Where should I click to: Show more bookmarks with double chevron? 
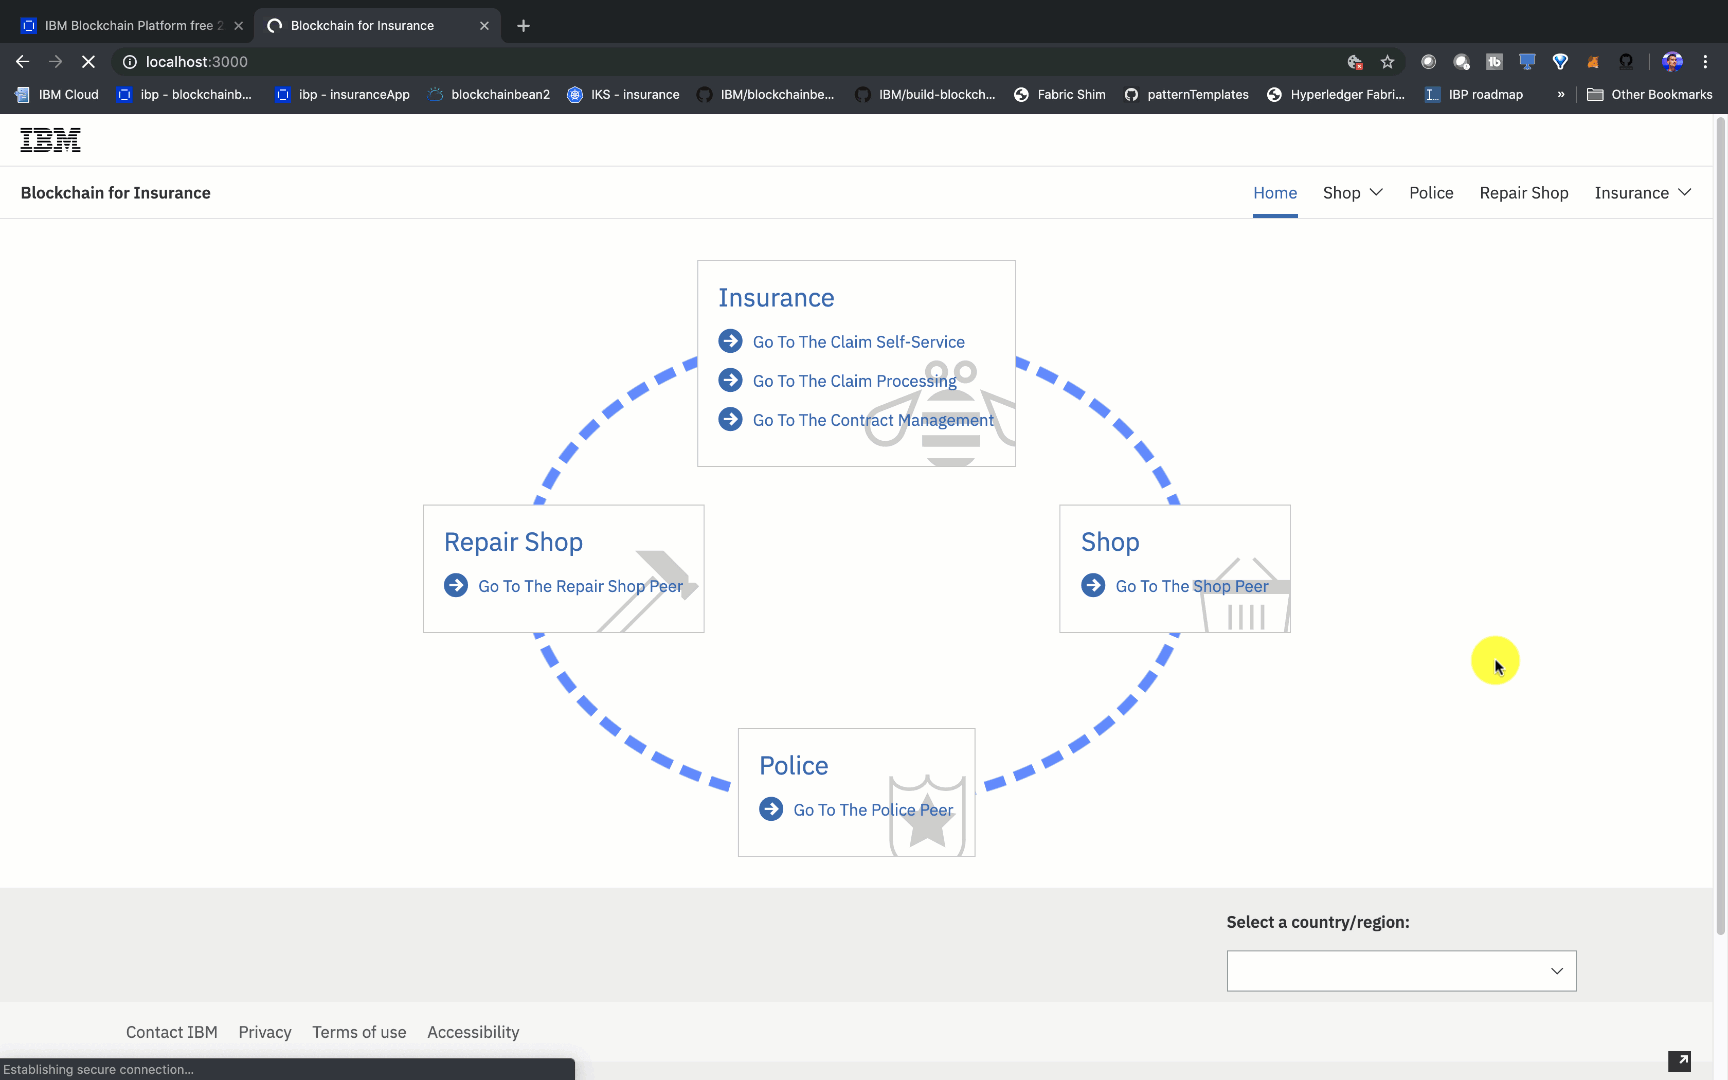tap(1560, 94)
